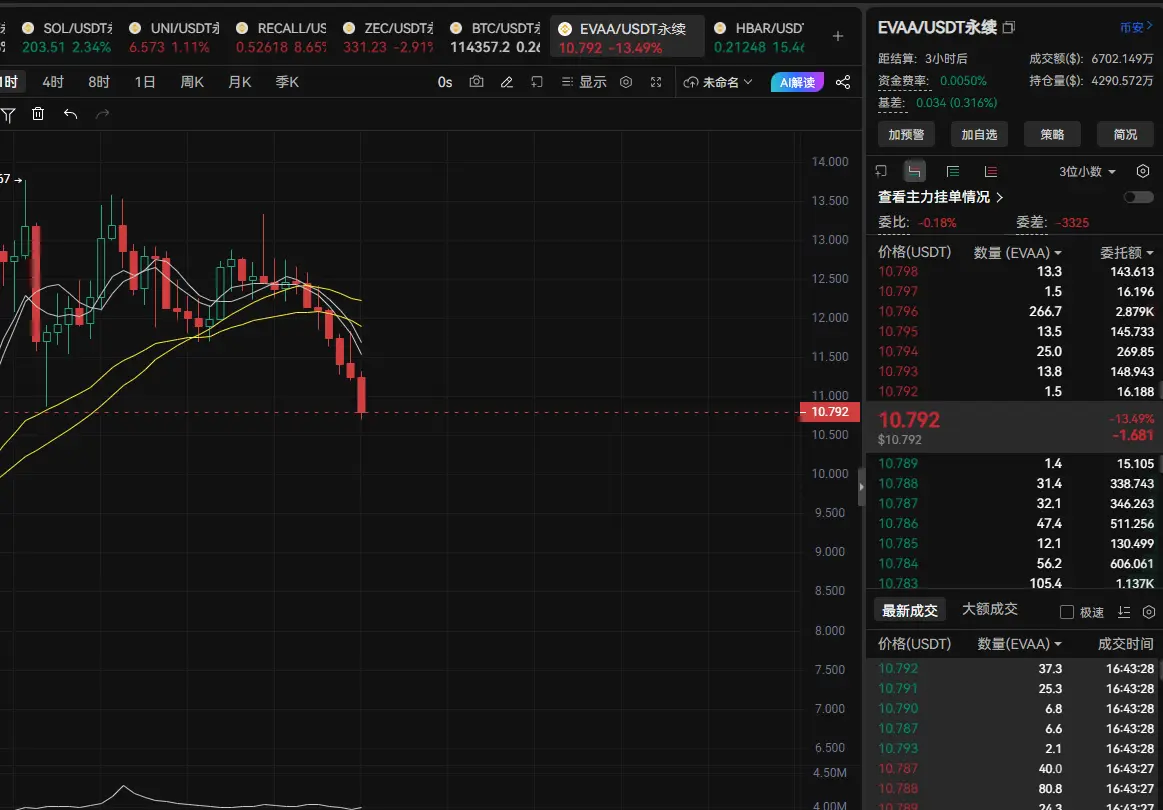Toggle main force order status switch
This screenshot has height=810, width=1163.
click(1139, 197)
